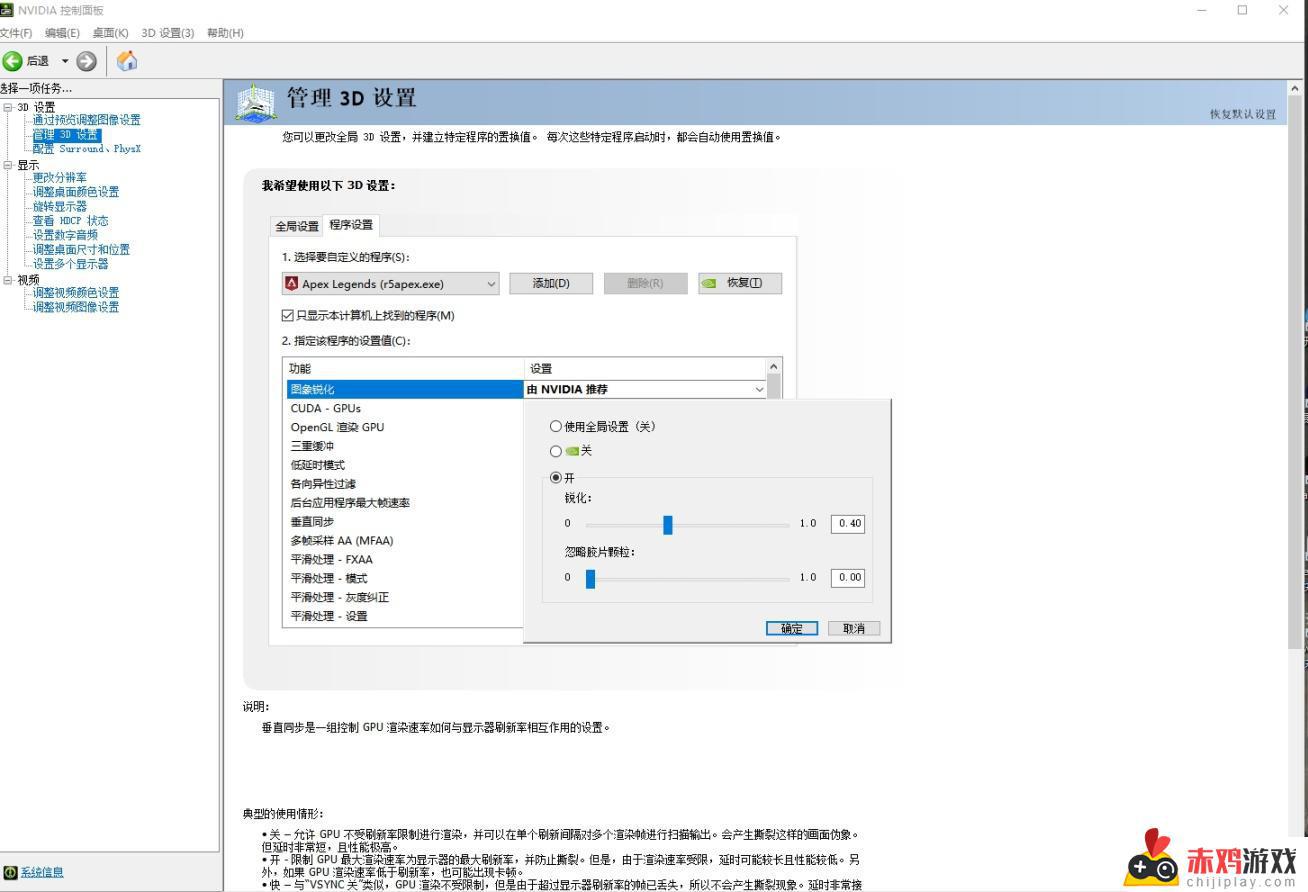Select the OpenGL 渲染 GPU row
Screen dimensions: 1308x892
click(x=404, y=427)
